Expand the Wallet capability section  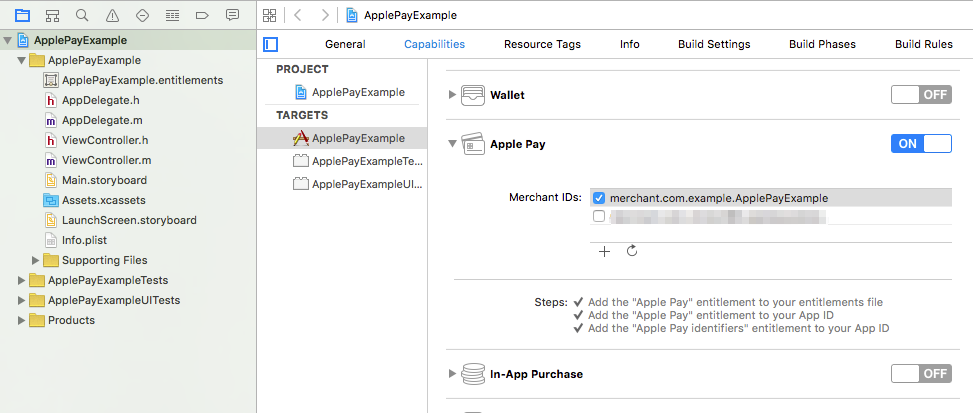451,95
